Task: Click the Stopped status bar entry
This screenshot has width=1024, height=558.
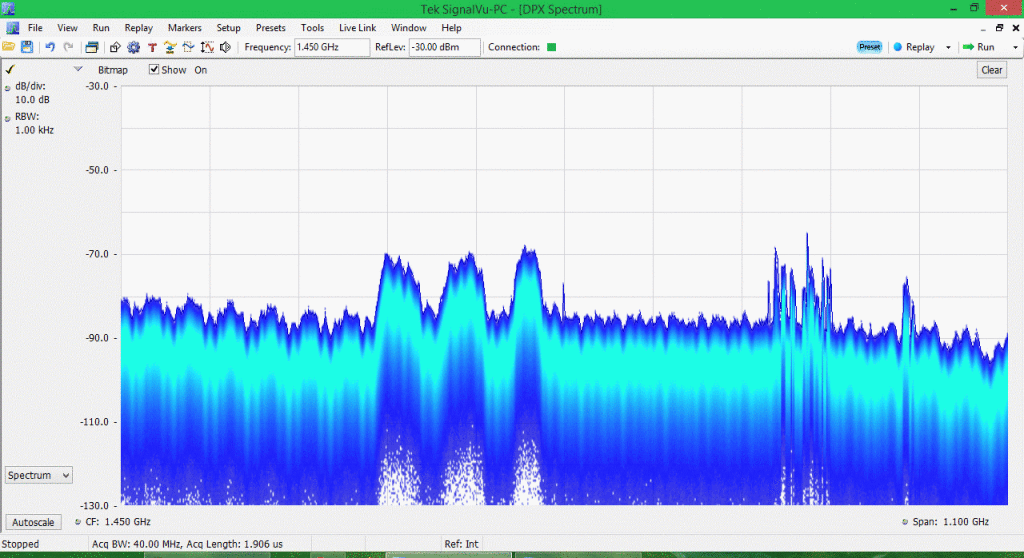Action: click(x=20, y=544)
